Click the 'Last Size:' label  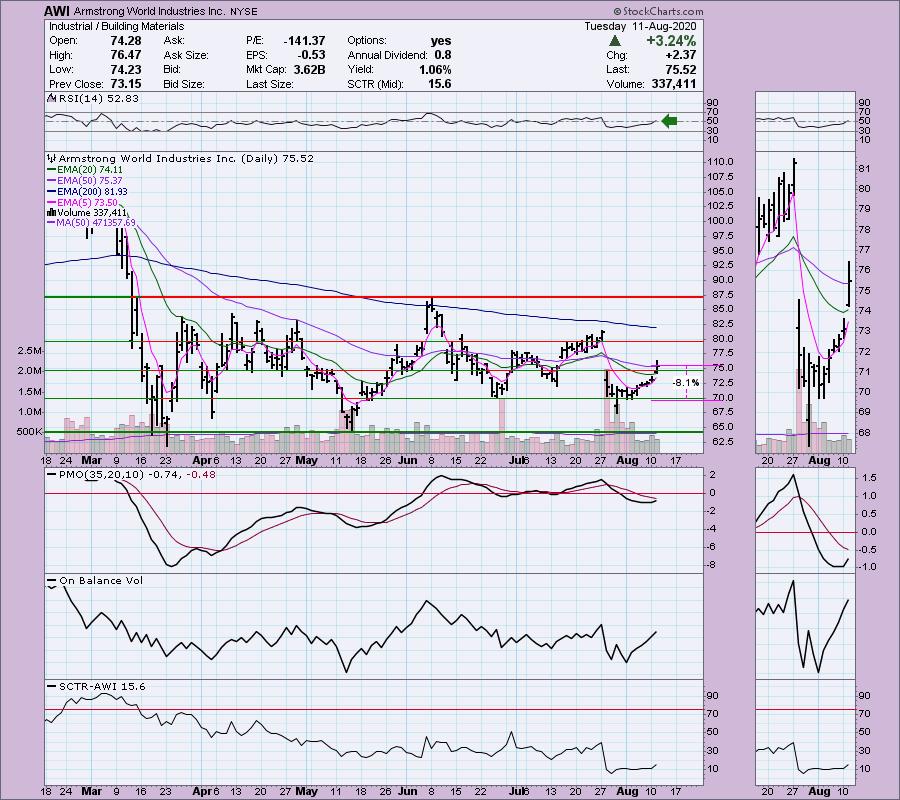click(x=270, y=84)
